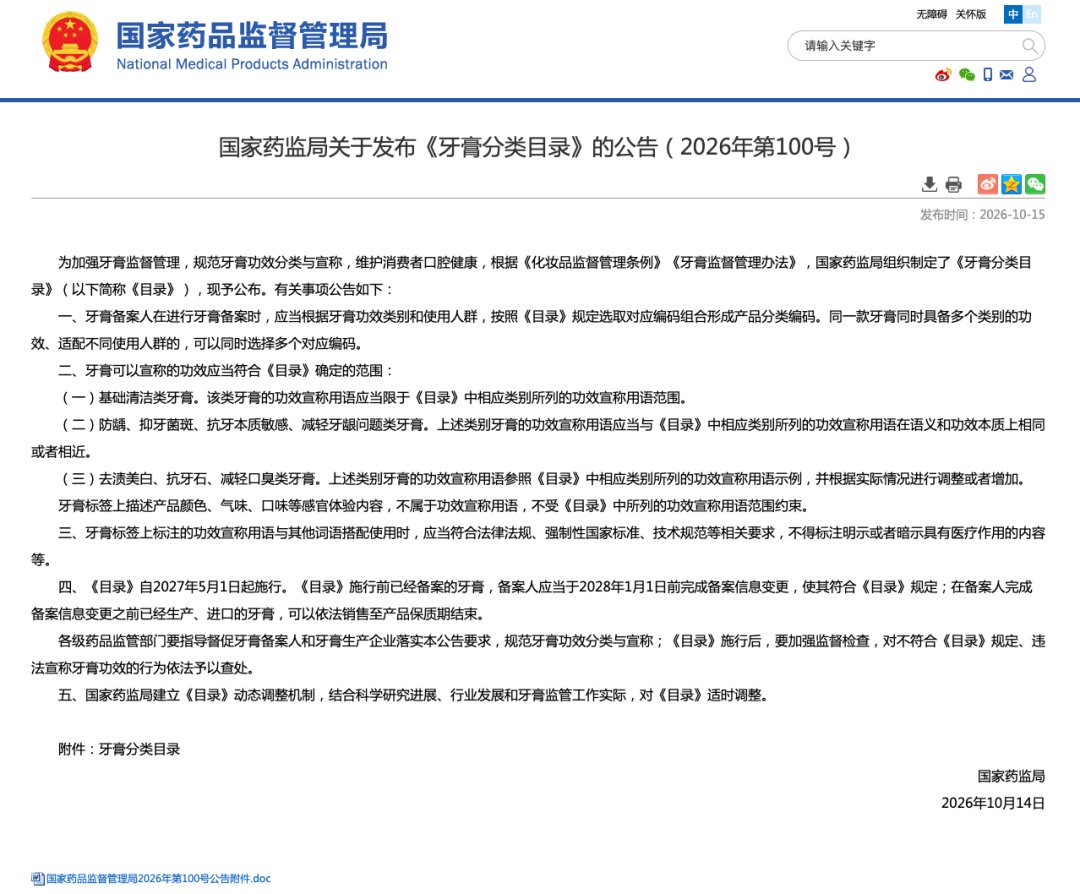Share article via green WeChat icon
1080x894 pixels.
click(x=1035, y=184)
